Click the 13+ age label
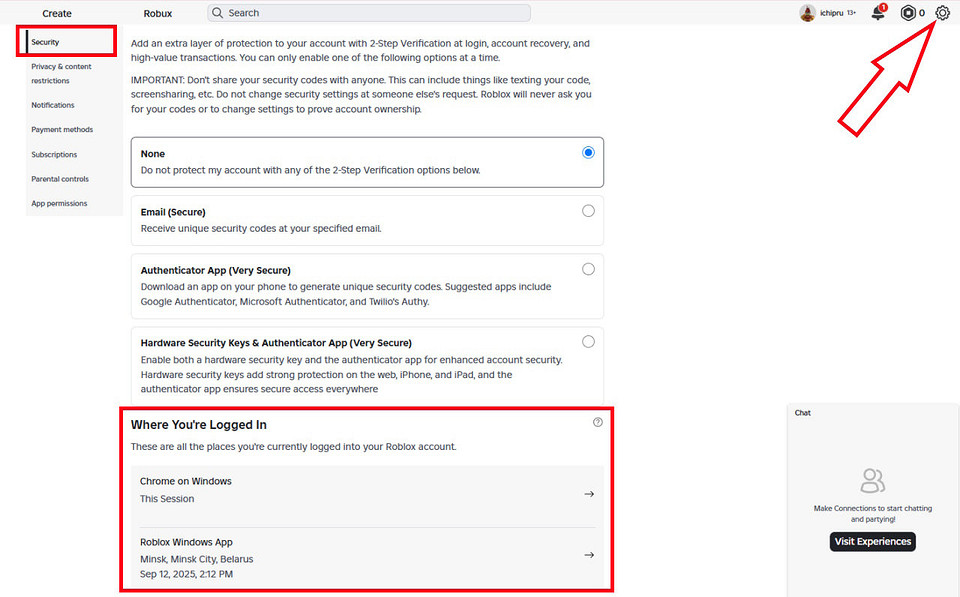This screenshot has height=597, width=960. click(852, 13)
